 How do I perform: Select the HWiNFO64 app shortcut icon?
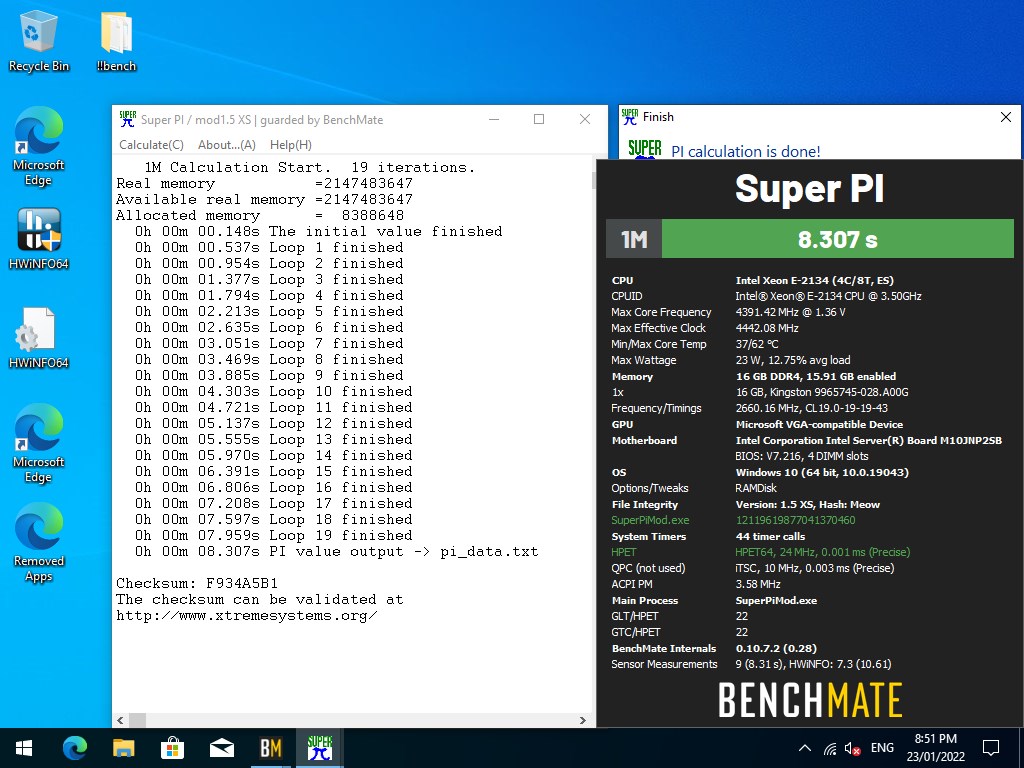(39, 239)
